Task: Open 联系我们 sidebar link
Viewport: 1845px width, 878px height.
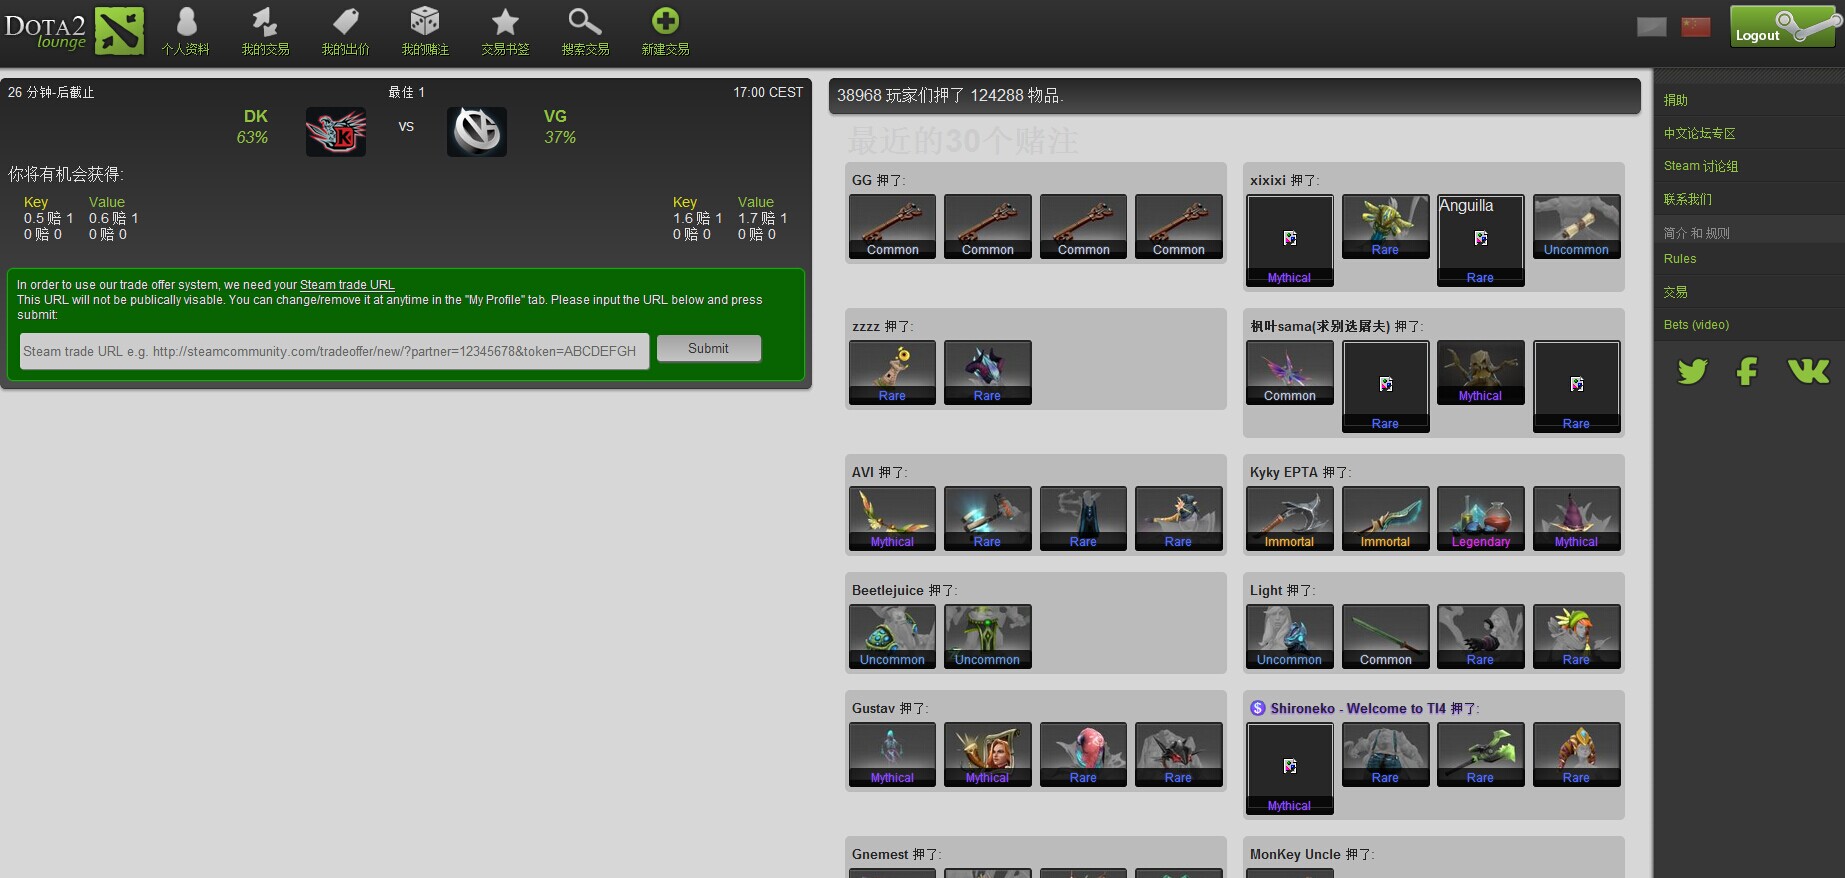Action: click(1687, 199)
